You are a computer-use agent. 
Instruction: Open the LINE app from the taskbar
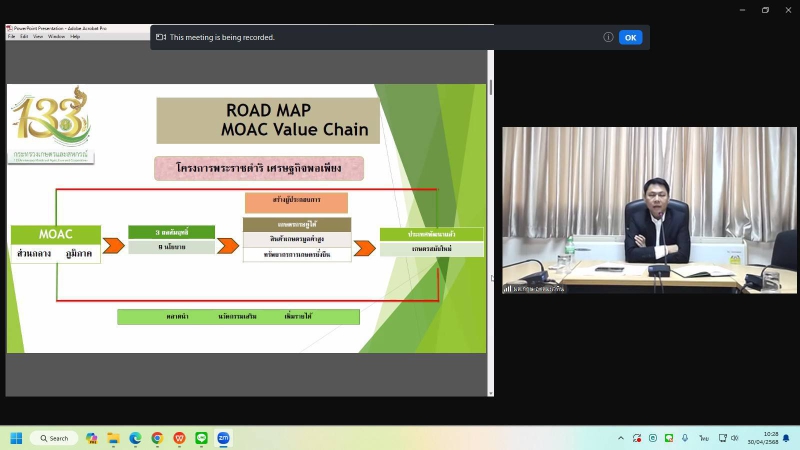(201, 438)
